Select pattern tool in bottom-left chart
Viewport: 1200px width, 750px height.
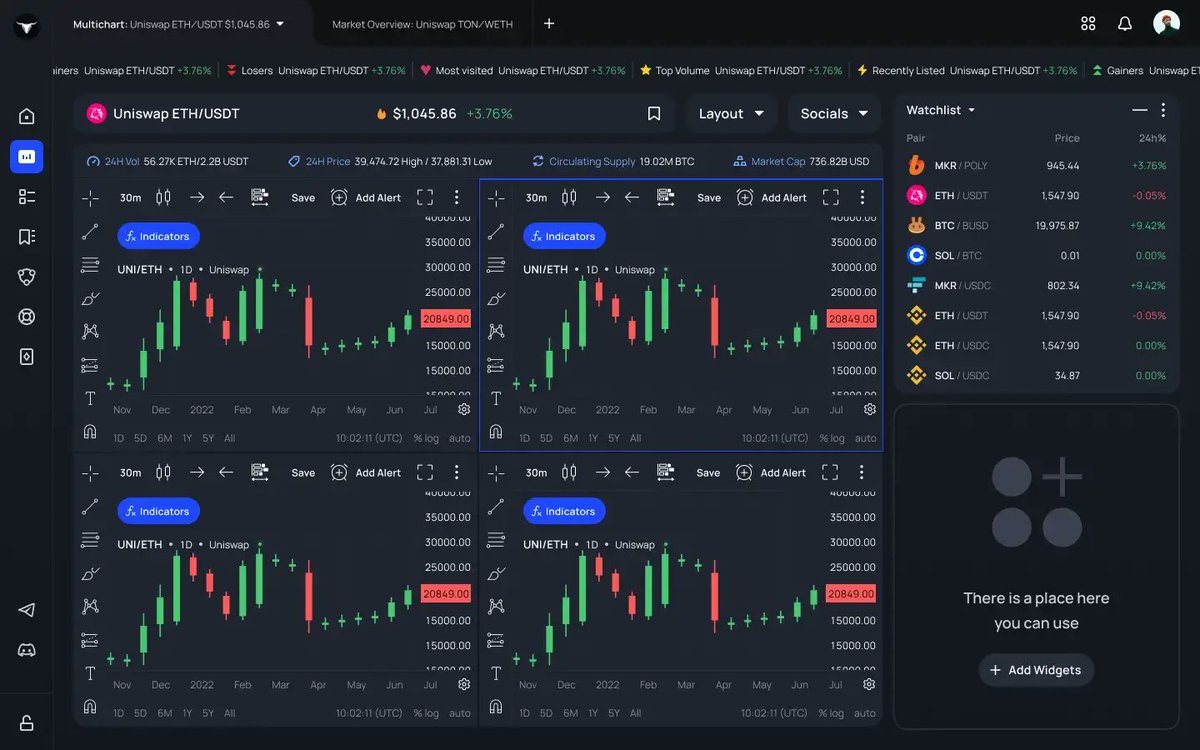click(x=90, y=606)
